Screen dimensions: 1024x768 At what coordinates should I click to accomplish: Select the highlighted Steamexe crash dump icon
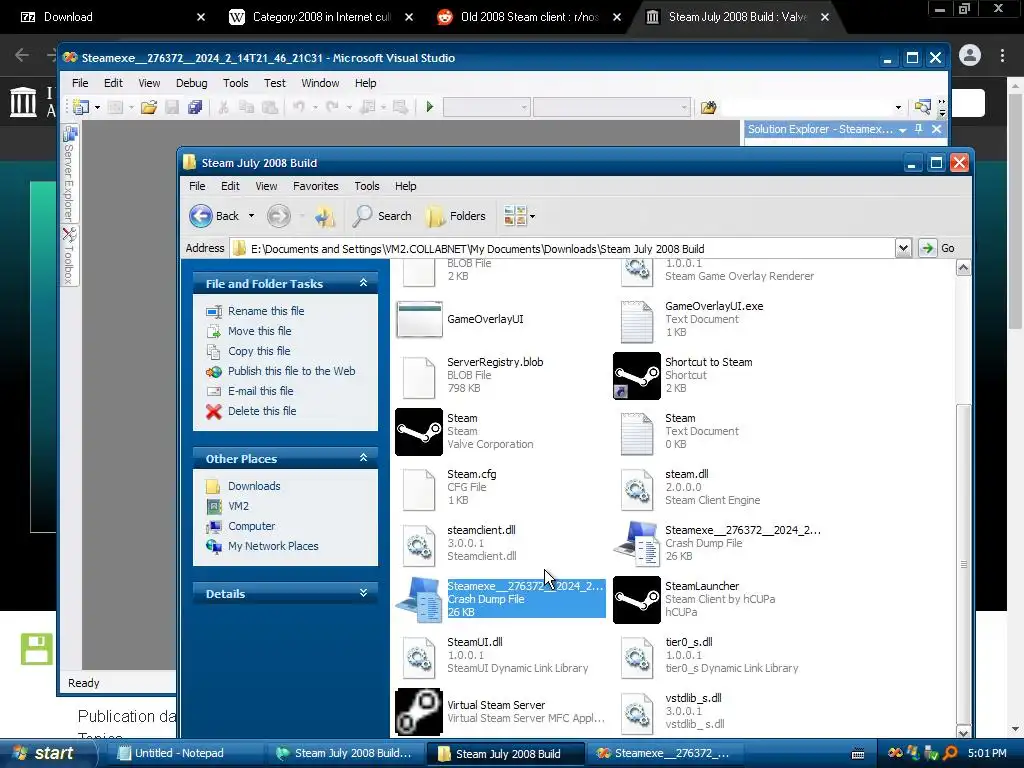tap(419, 600)
